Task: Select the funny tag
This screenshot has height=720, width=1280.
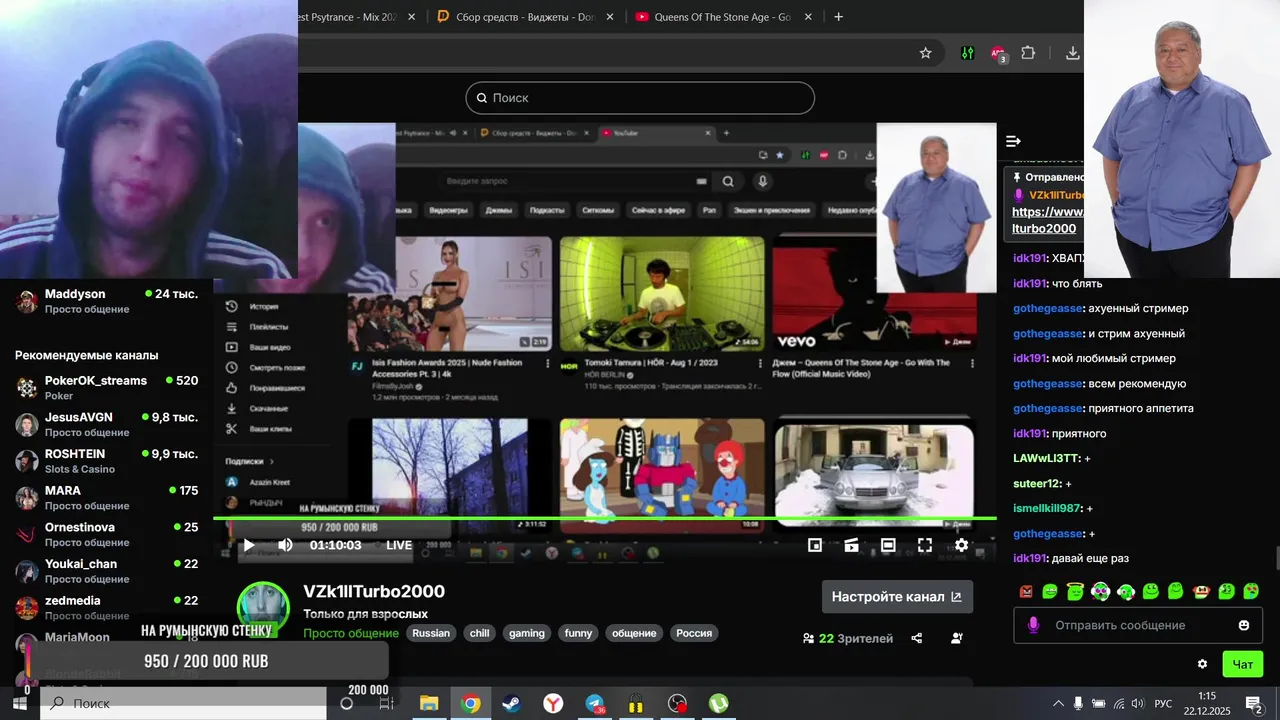Action: pyautogui.click(x=578, y=633)
